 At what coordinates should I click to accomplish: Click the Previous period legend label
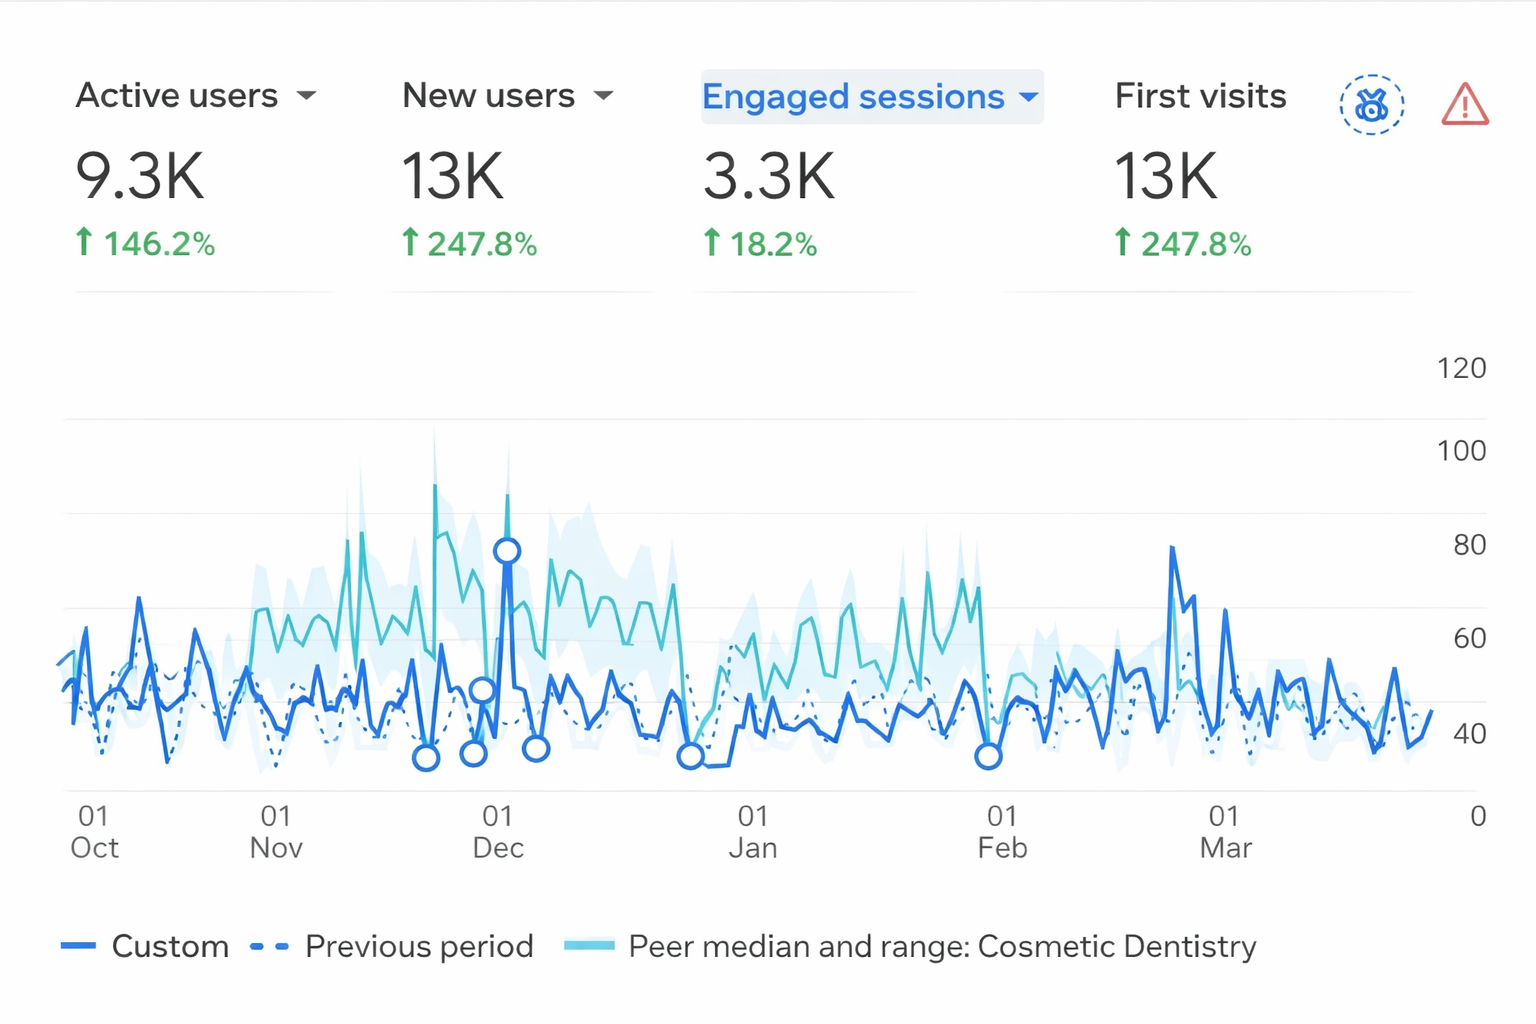click(x=419, y=946)
